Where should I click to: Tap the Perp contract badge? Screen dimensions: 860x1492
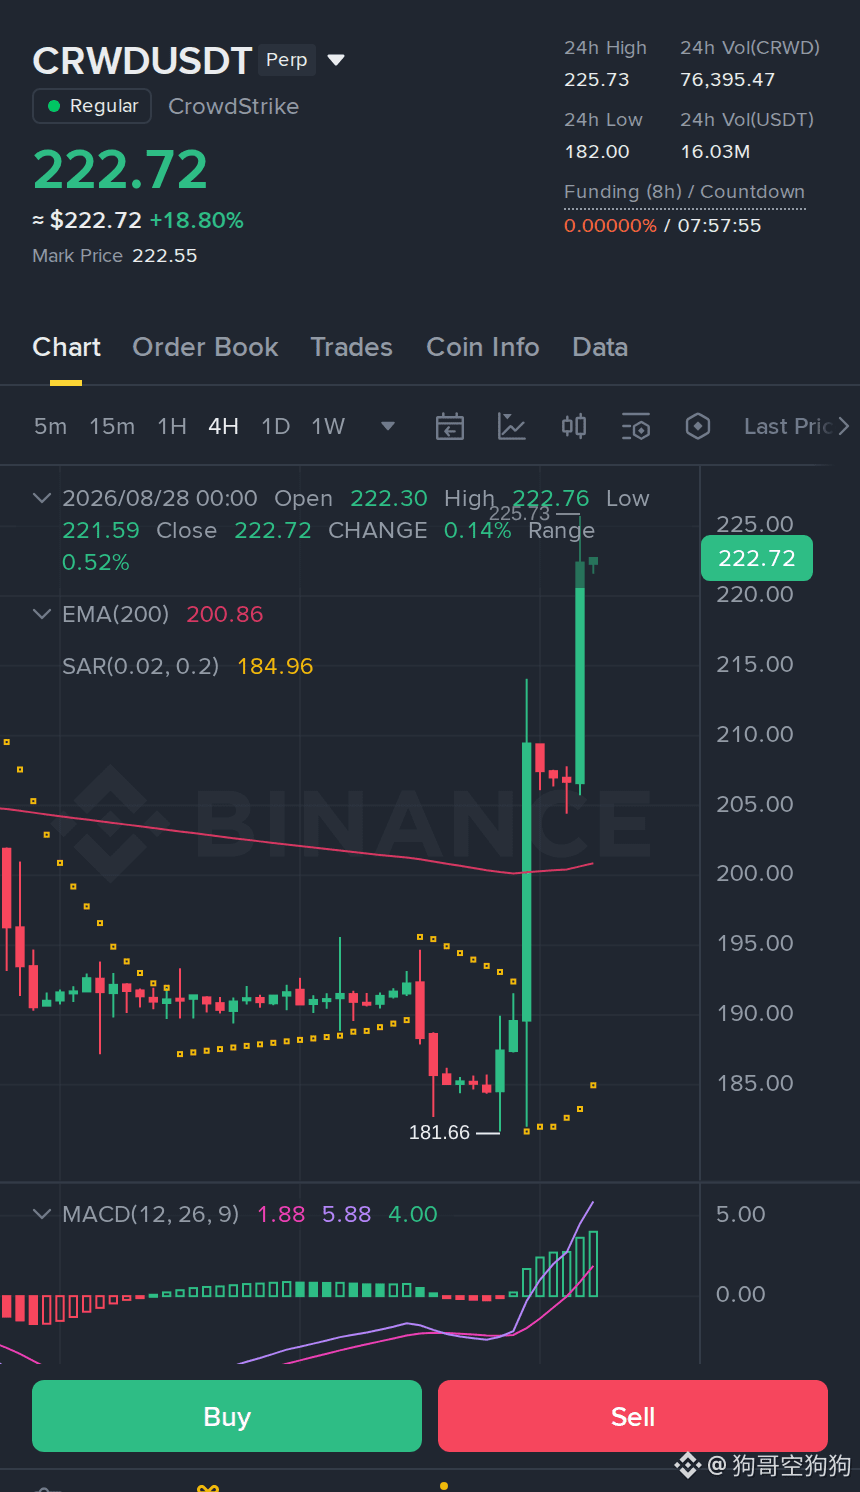(287, 60)
